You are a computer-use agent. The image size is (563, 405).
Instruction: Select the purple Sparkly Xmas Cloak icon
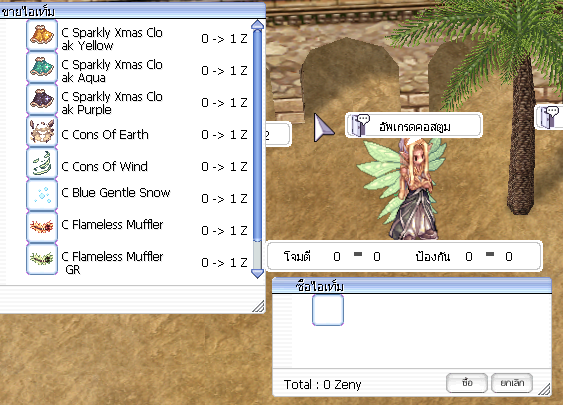tap(42, 99)
